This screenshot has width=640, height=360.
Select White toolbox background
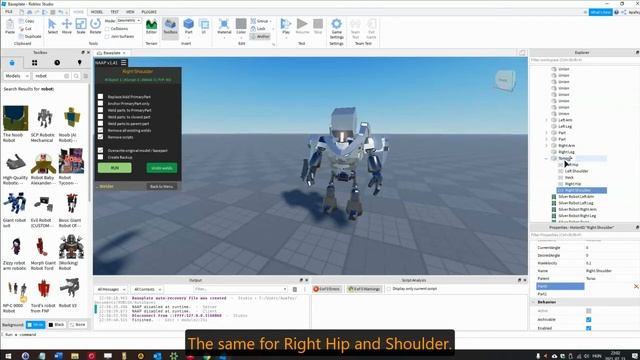coord(36,325)
